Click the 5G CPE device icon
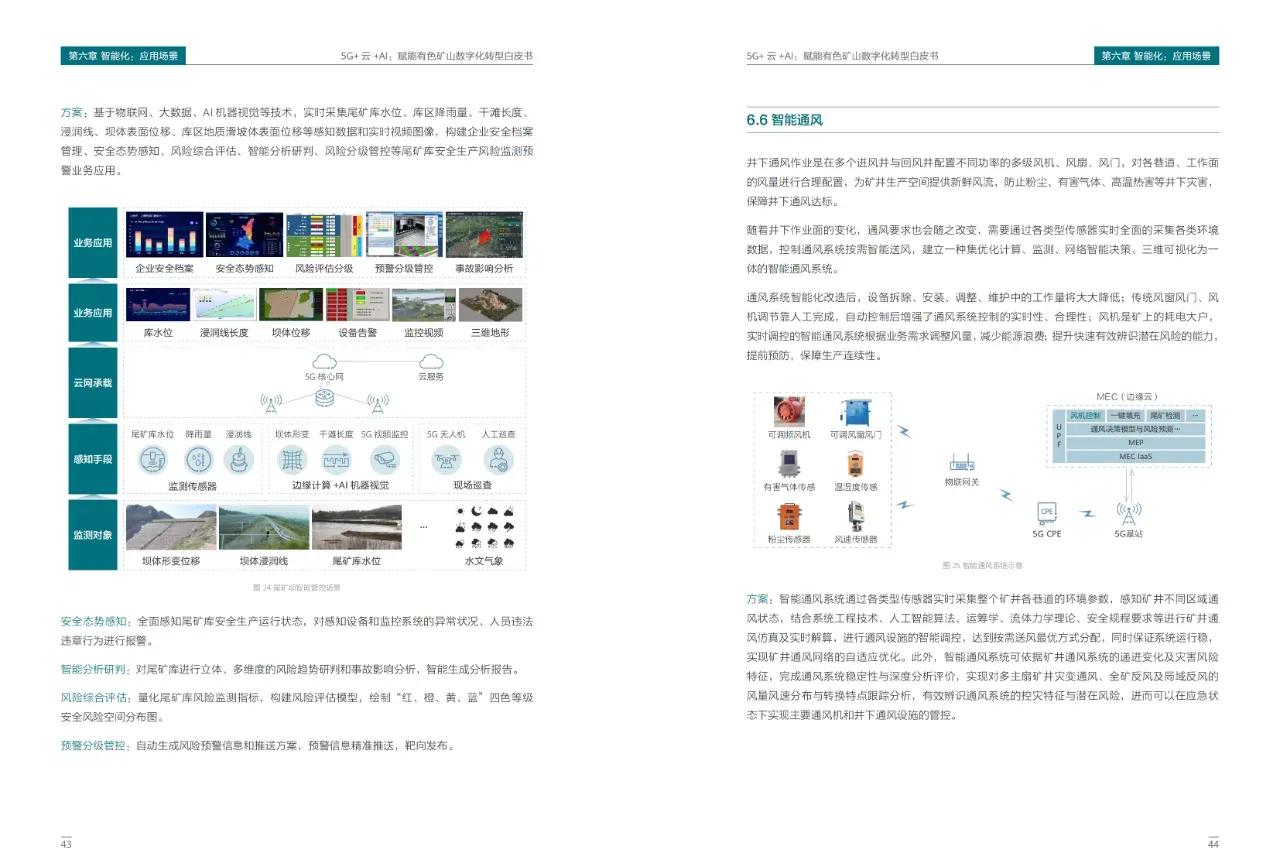 pyautogui.click(x=1046, y=513)
